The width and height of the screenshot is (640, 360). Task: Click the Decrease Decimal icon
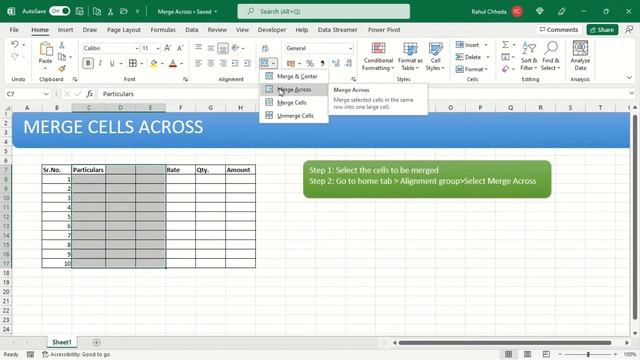pos(348,63)
